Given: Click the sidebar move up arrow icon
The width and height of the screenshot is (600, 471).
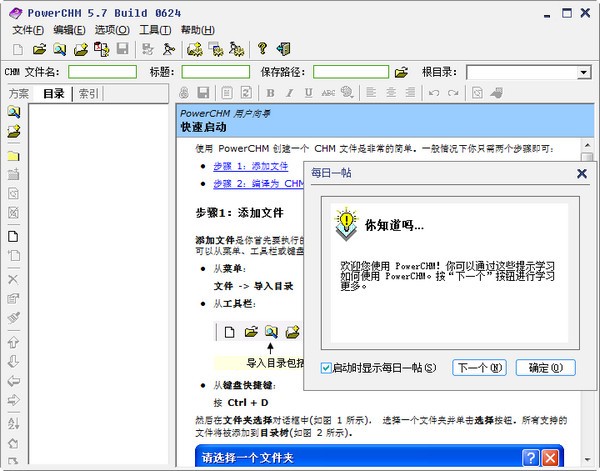Looking at the screenshot, I should (13, 342).
